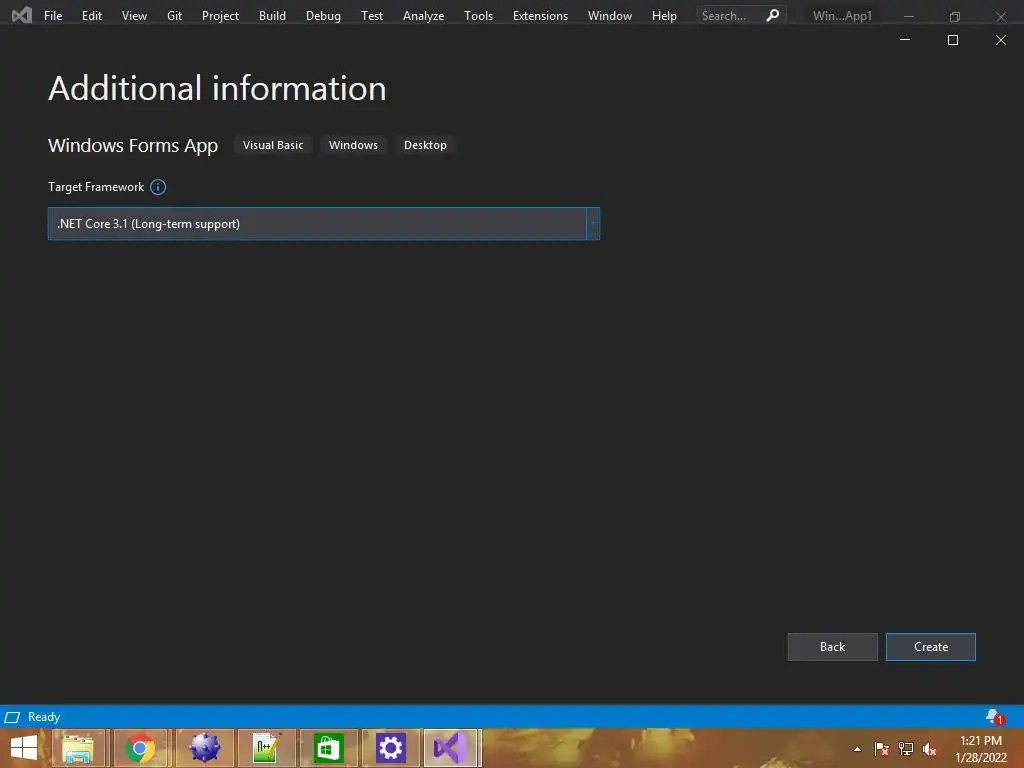Screen dimensions: 1024x768
Task: Click the Desktop tag label
Action: 425,145
